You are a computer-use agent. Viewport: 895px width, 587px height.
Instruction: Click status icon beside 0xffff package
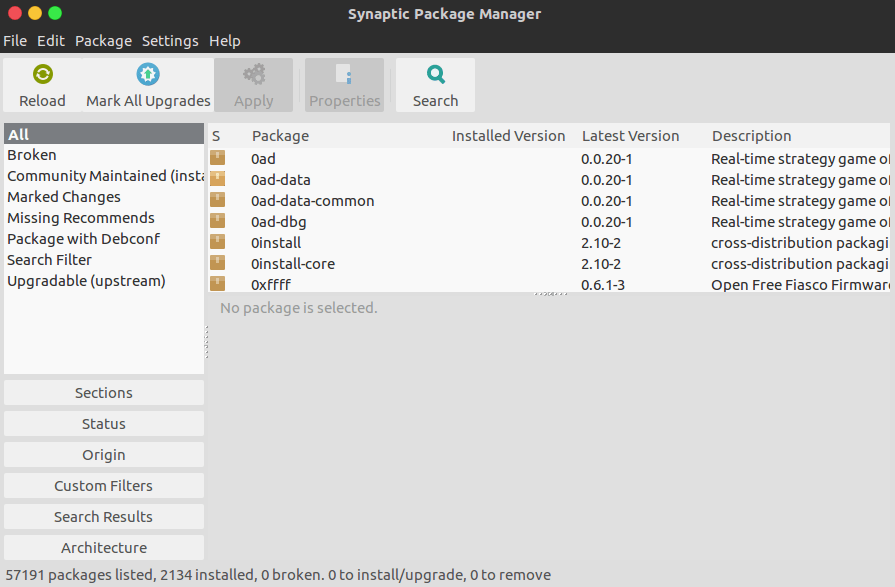click(217, 284)
